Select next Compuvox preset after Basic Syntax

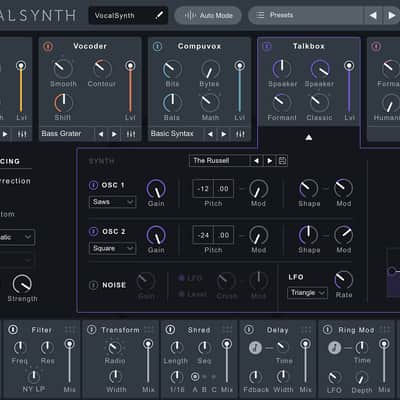224,134
